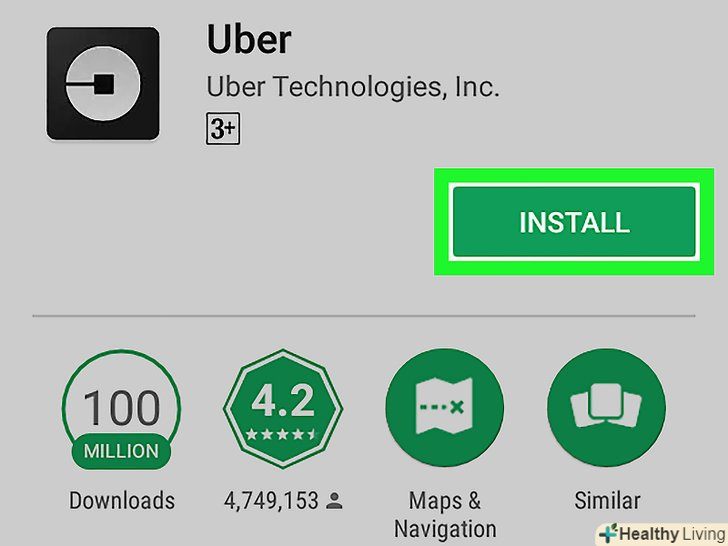Tap the MILLION pill on downloads badge
Screen dimensions: 728x546
(121, 451)
